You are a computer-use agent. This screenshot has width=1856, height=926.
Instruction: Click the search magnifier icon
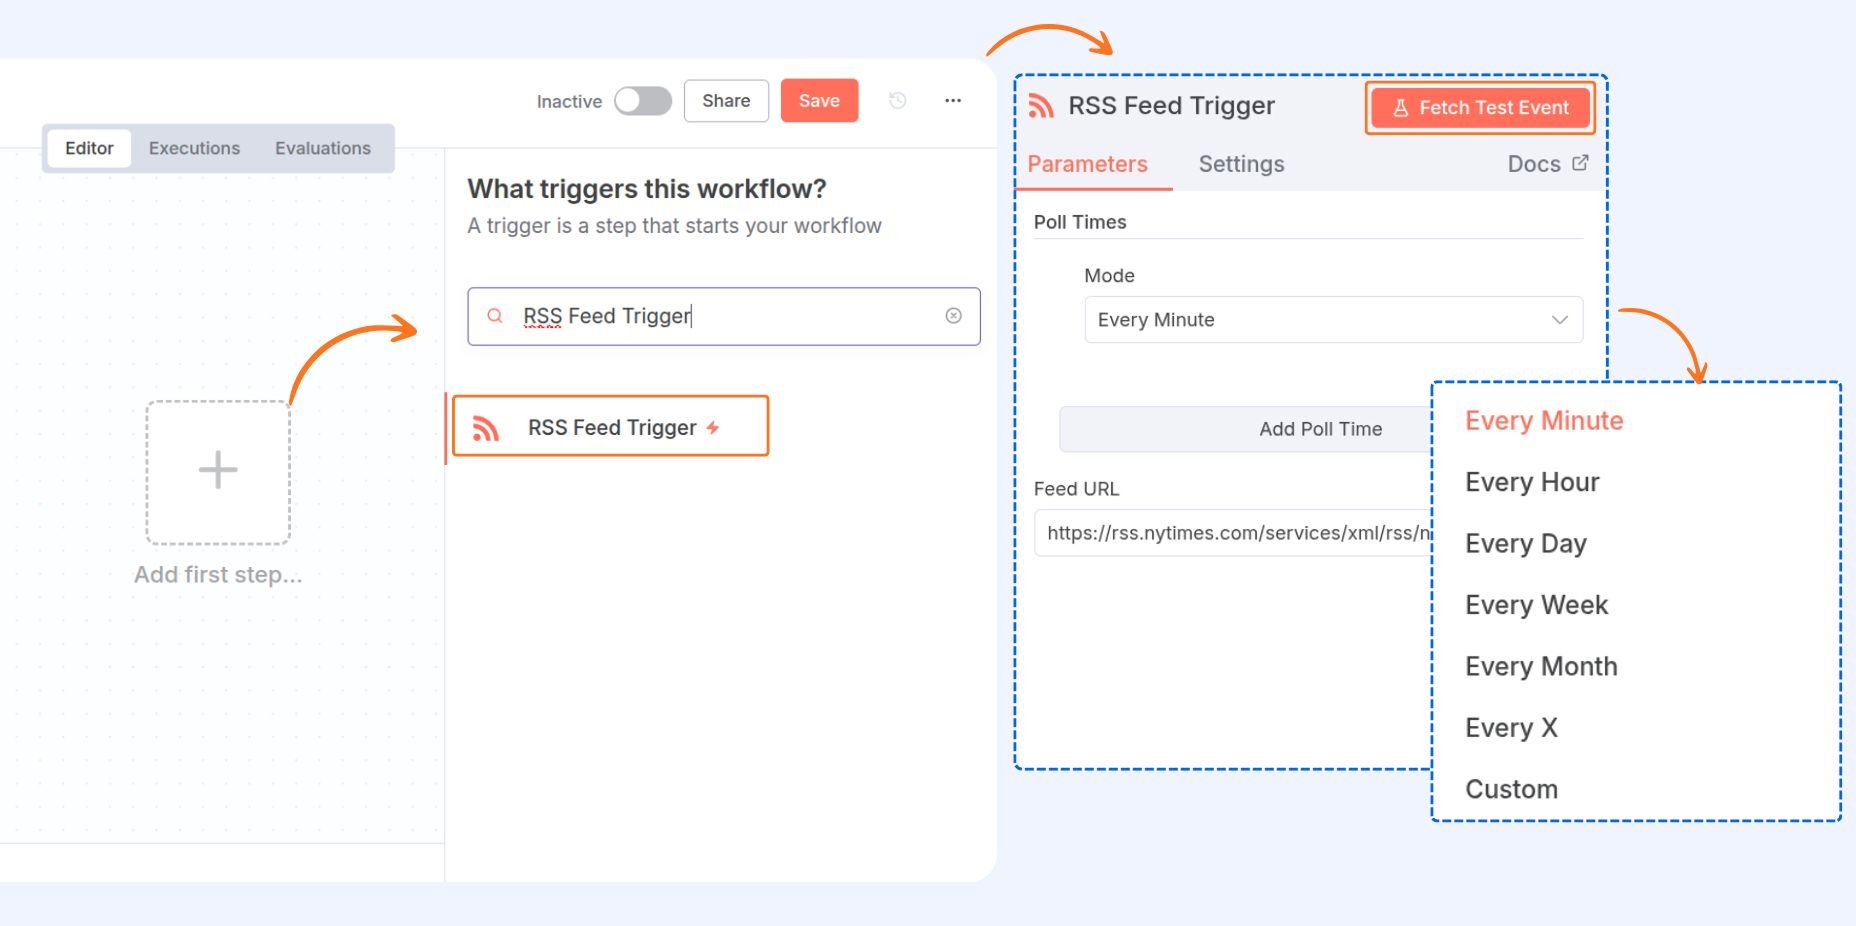[494, 316]
